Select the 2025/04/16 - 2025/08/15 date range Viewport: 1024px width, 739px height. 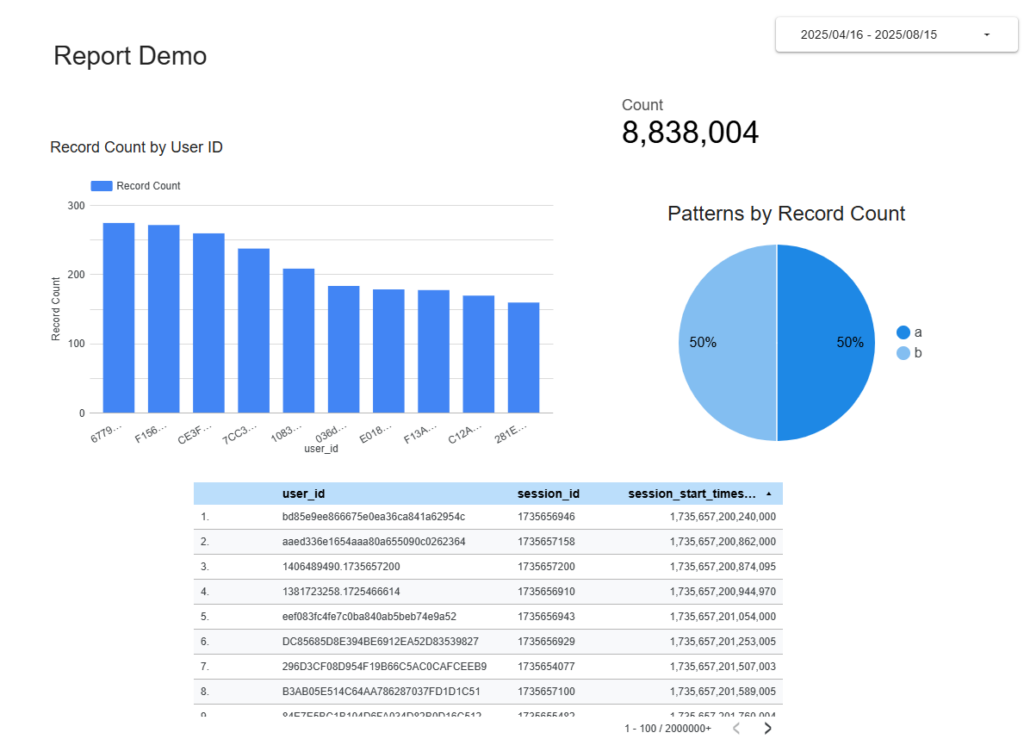[868, 35]
